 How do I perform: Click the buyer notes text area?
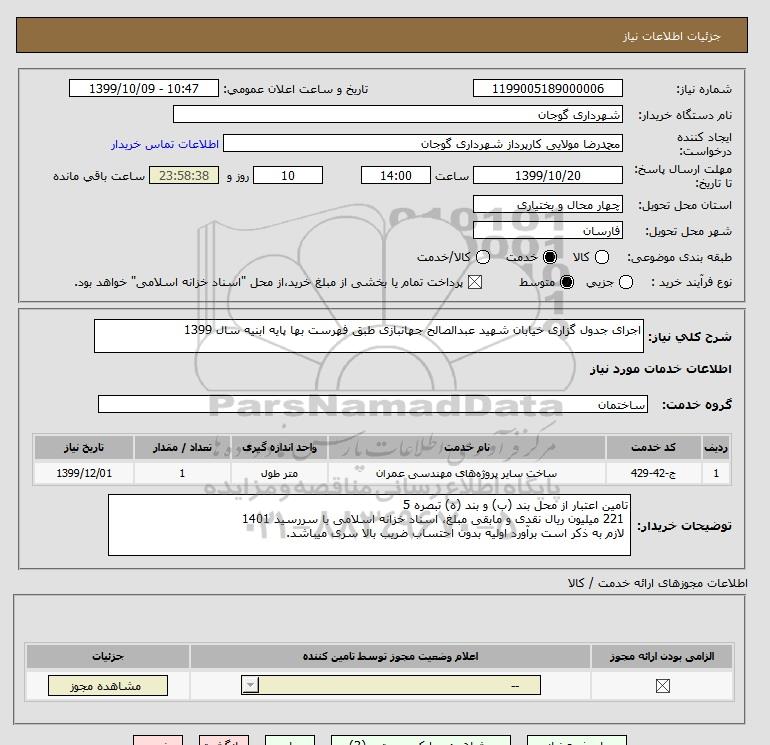click(369, 525)
